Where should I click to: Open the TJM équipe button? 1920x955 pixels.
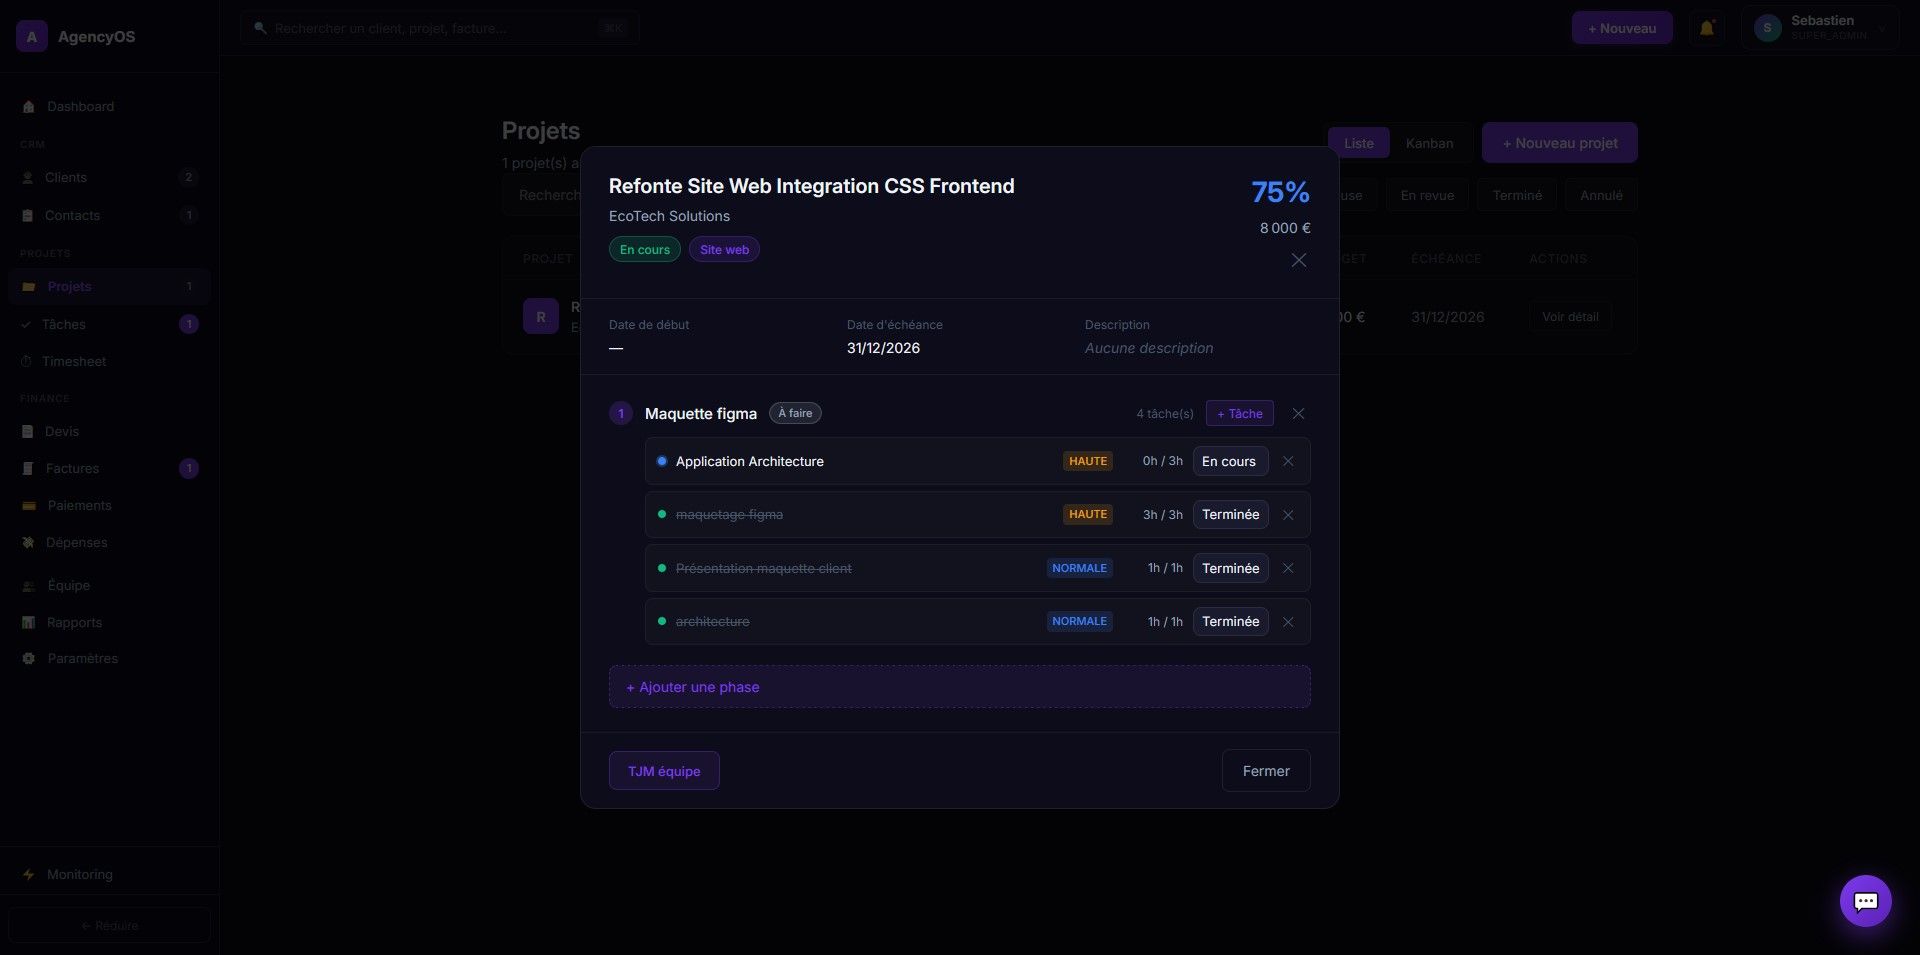[x=664, y=771]
